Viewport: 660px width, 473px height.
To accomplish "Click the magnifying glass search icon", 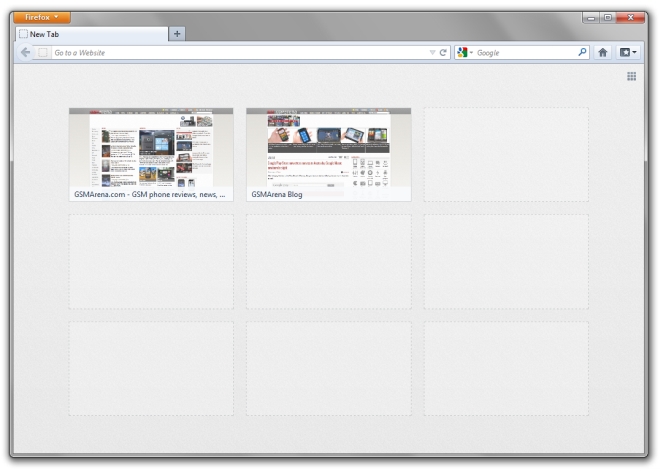I will pos(583,52).
